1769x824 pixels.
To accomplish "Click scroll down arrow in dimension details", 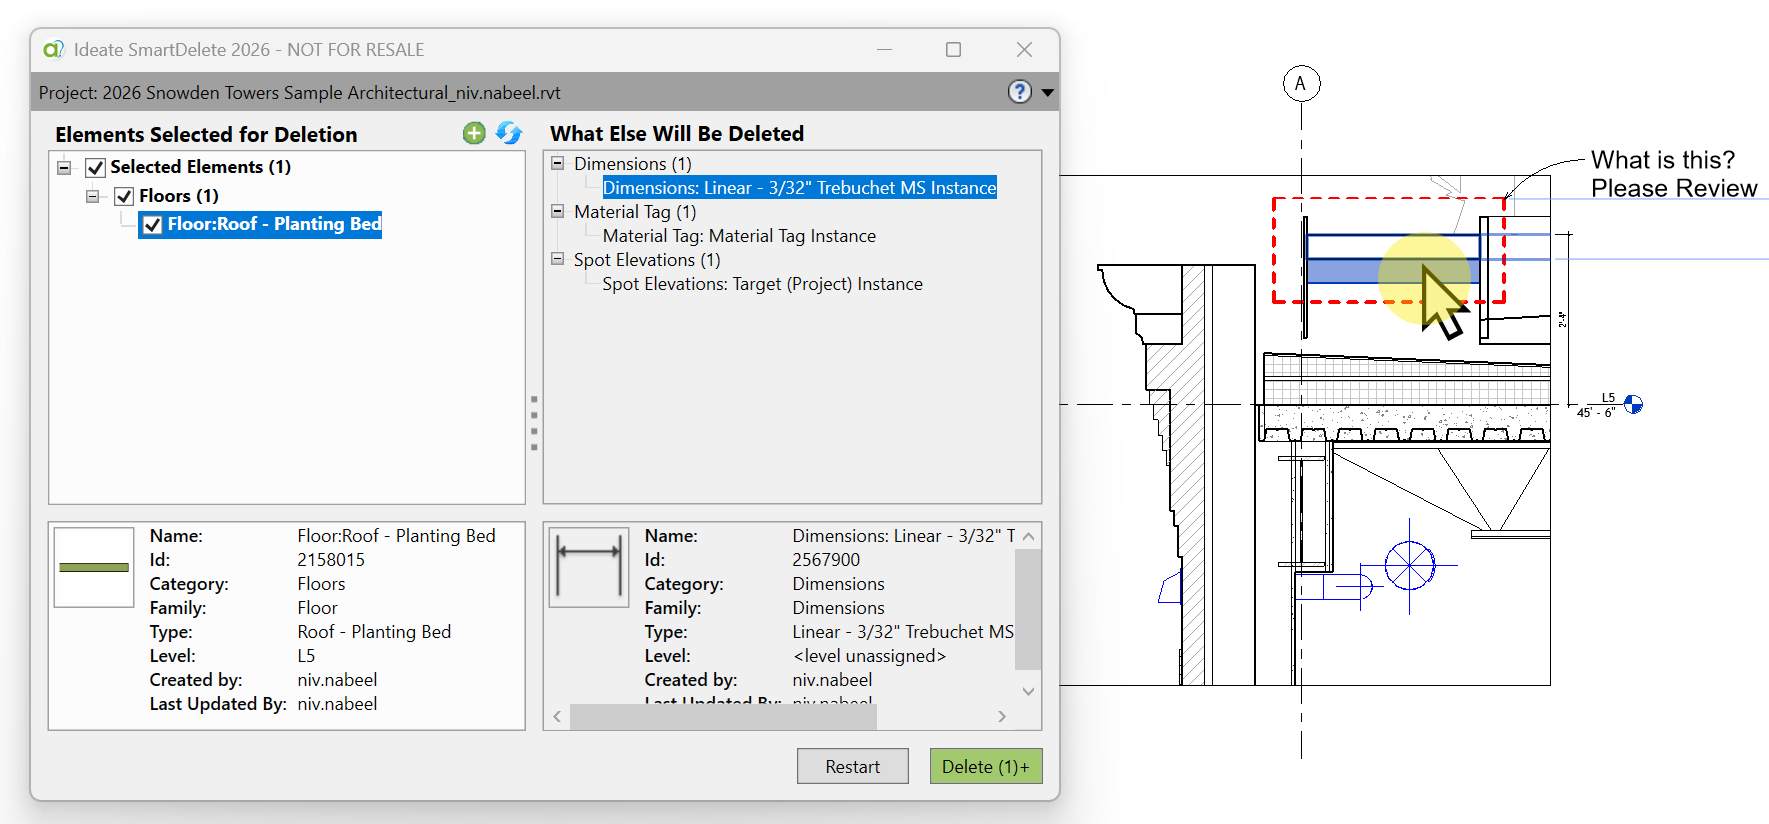I will pos(1028,691).
